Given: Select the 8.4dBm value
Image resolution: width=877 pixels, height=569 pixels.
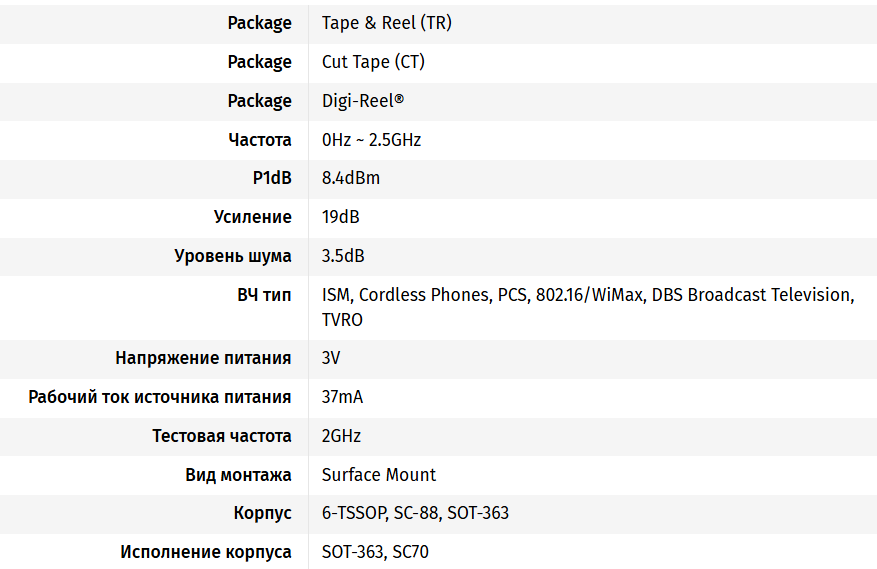Looking at the screenshot, I should tap(351, 178).
